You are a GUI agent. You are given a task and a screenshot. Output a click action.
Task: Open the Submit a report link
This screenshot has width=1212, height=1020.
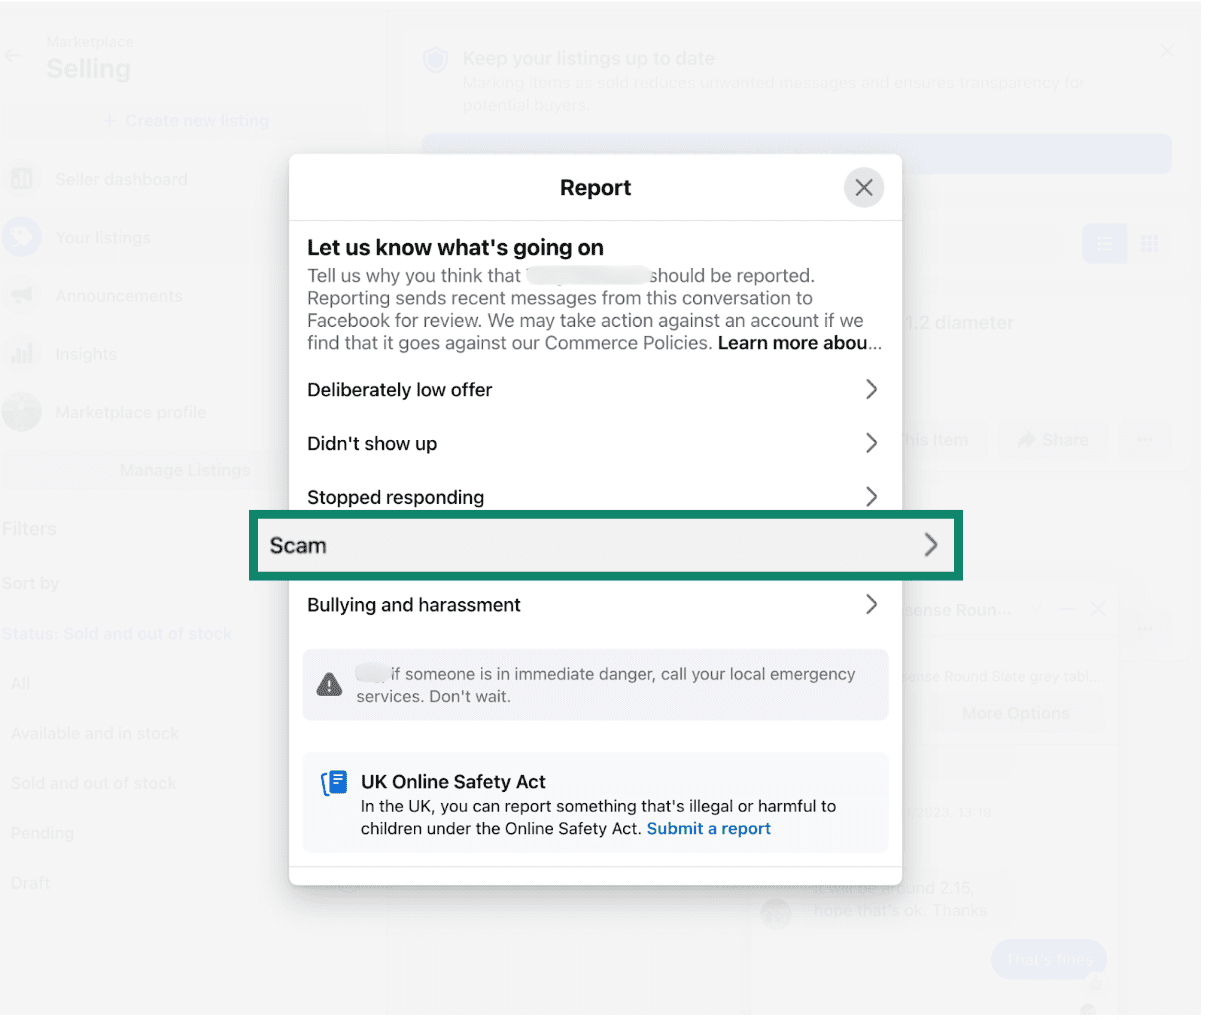708,828
